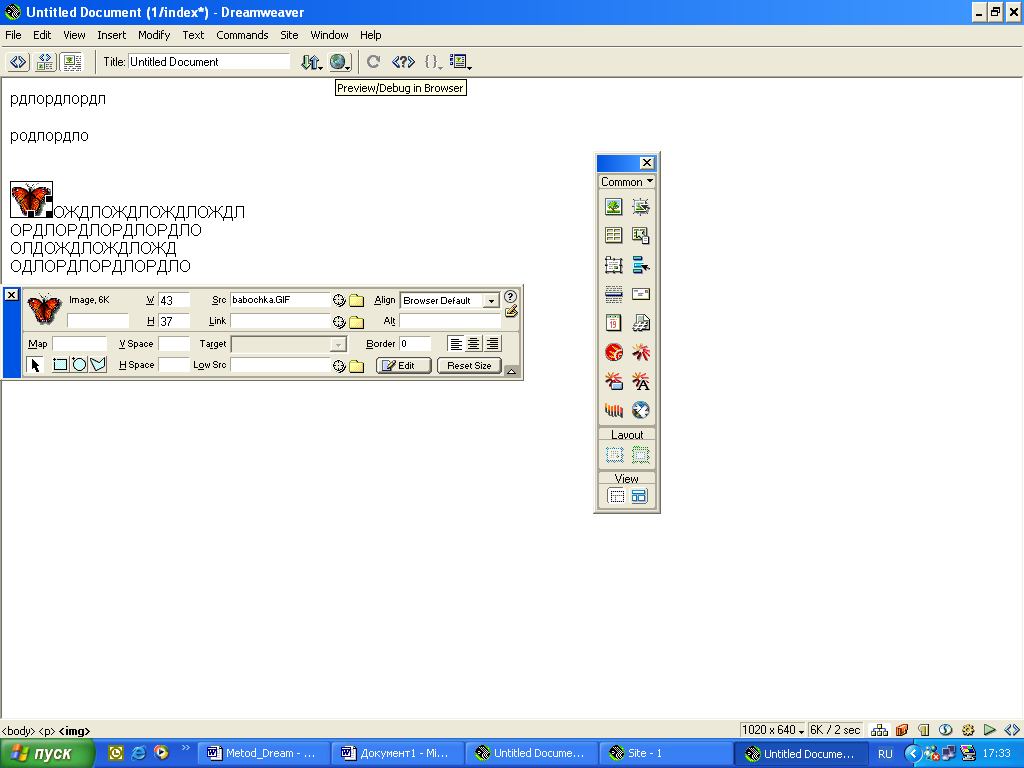1024x768 pixels.
Task: Toggle left image alignment button
Action: coord(456,344)
